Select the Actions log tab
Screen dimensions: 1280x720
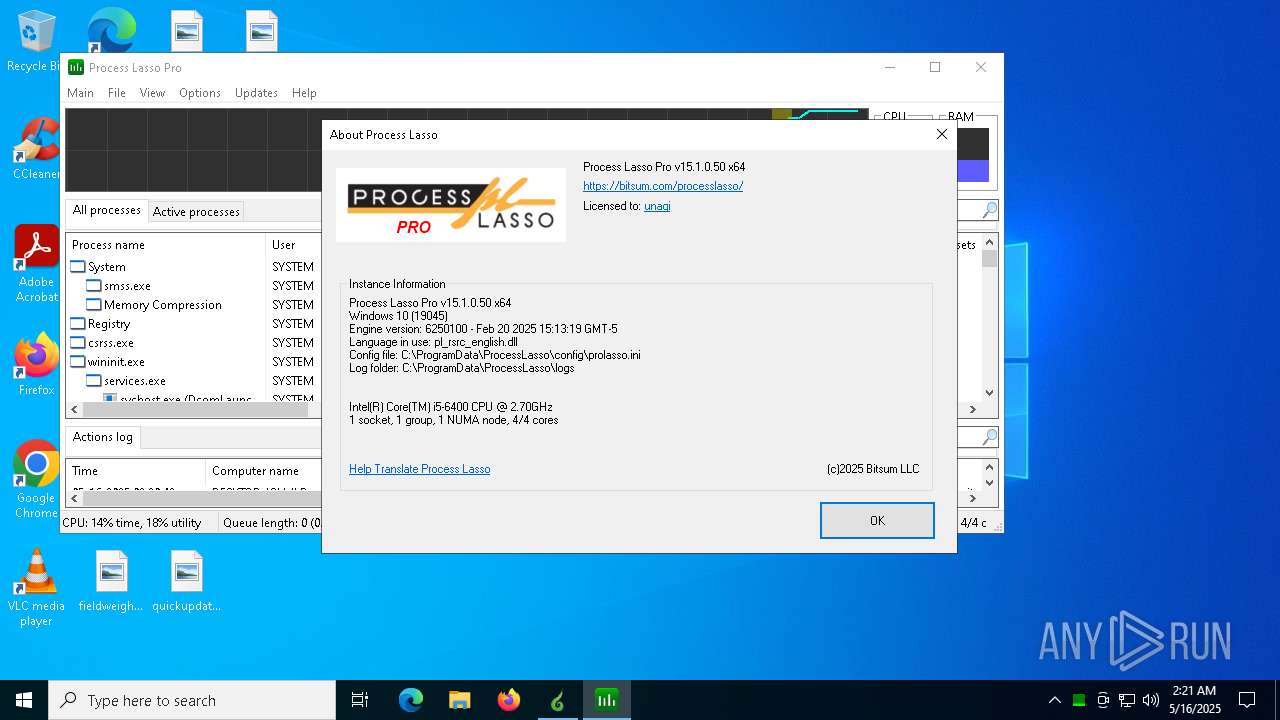coord(102,437)
